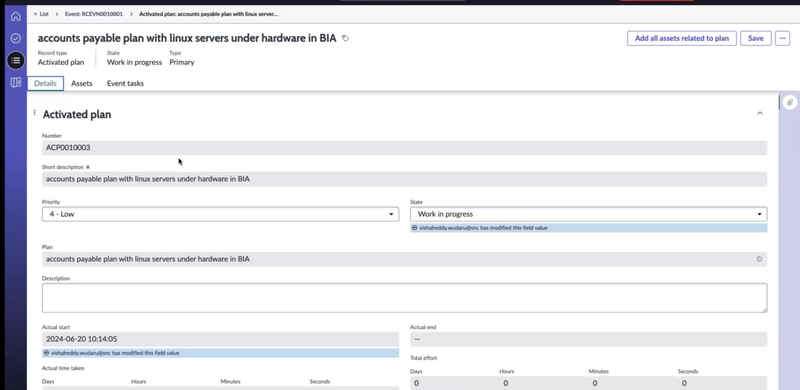This screenshot has width=800, height=390.
Task: Click the Primary type header value
Action: [x=182, y=62]
